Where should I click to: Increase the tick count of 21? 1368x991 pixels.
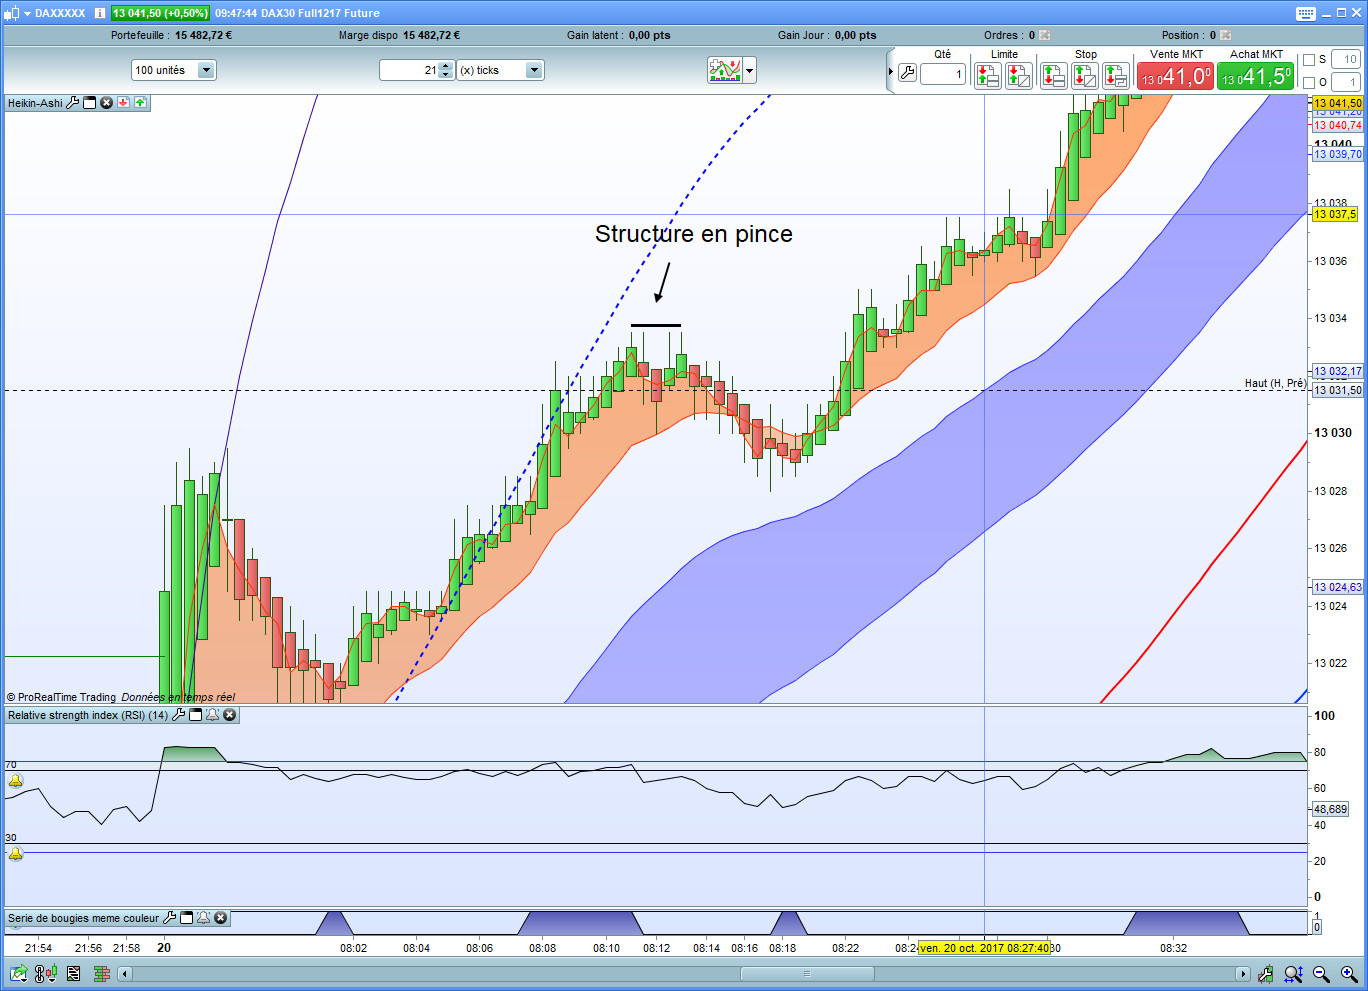[x=446, y=66]
